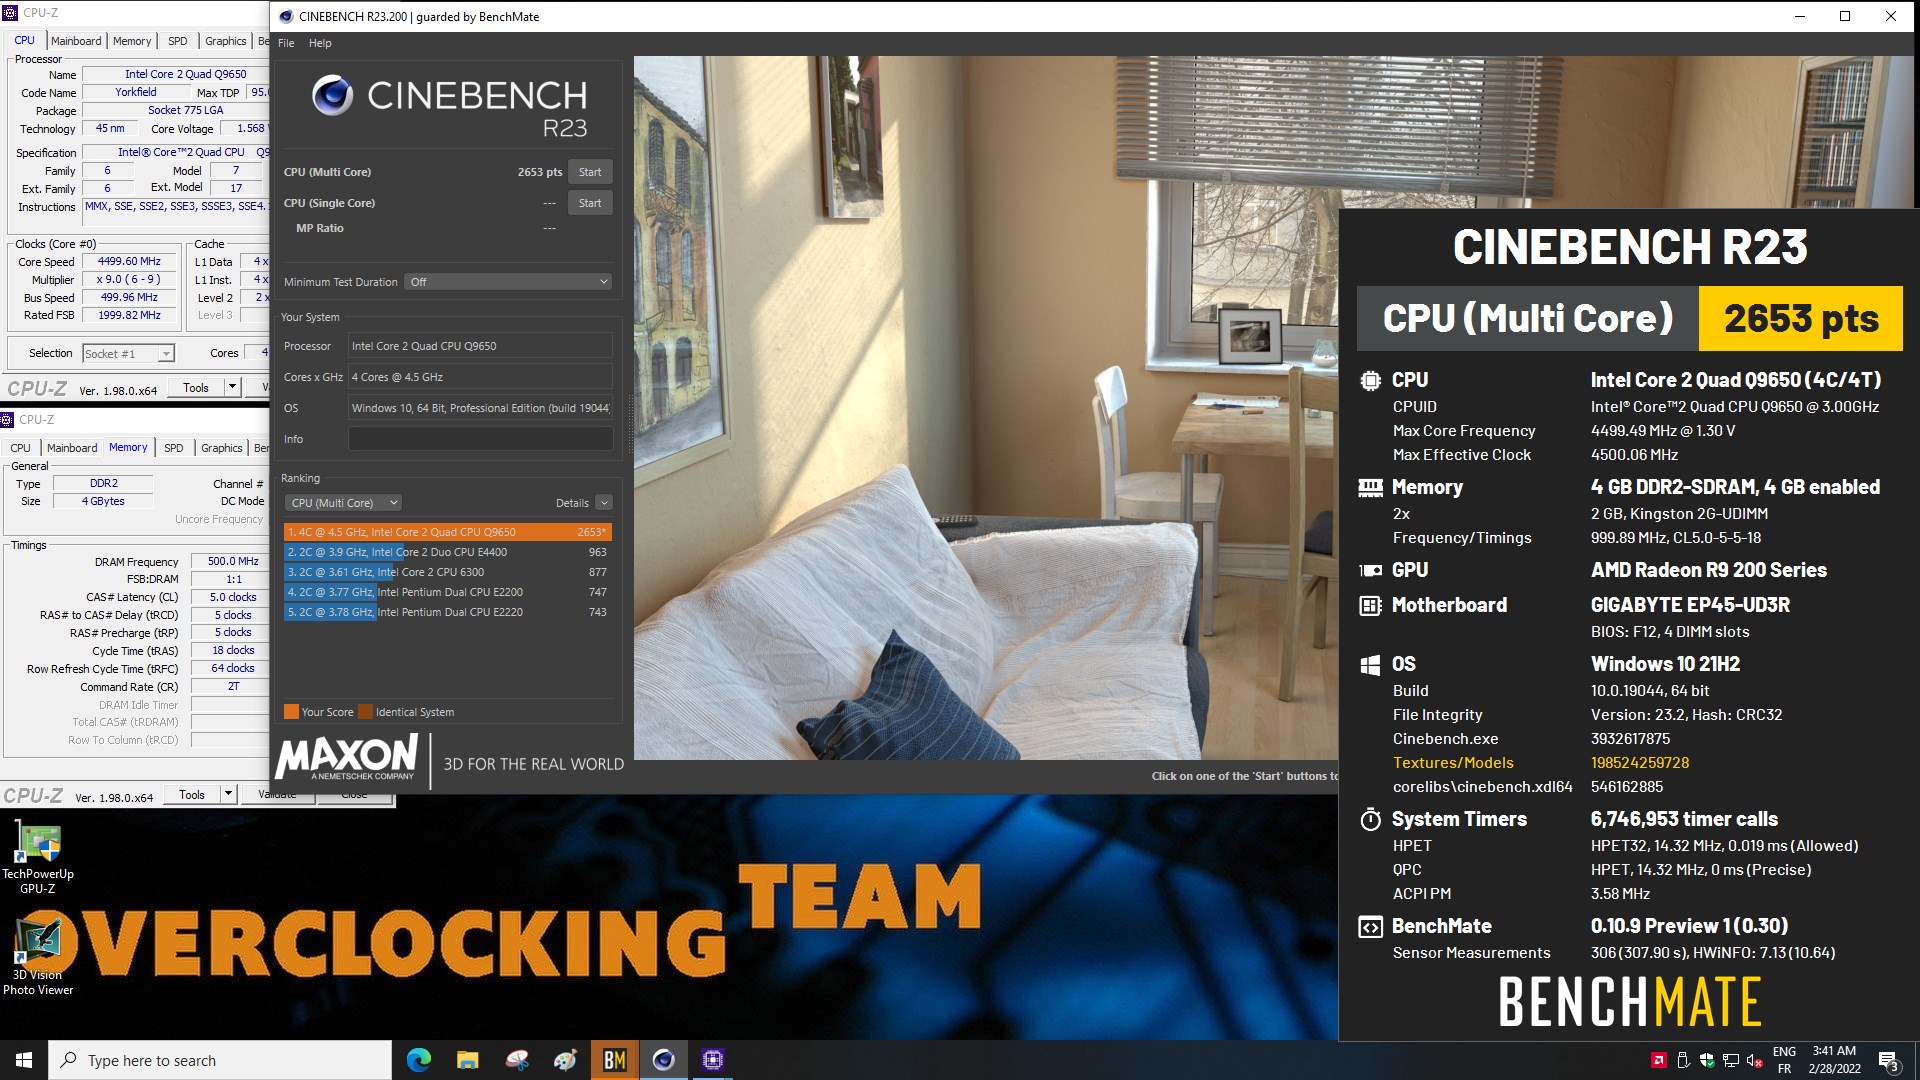
Task: Open File Explorer from the taskbar
Action: click(467, 1060)
